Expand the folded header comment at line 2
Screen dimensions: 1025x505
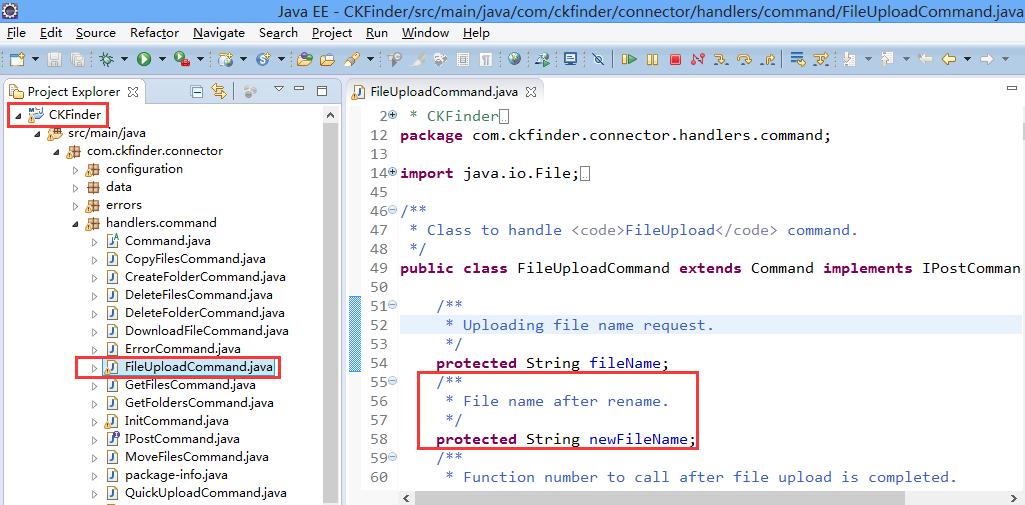click(x=392, y=115)
